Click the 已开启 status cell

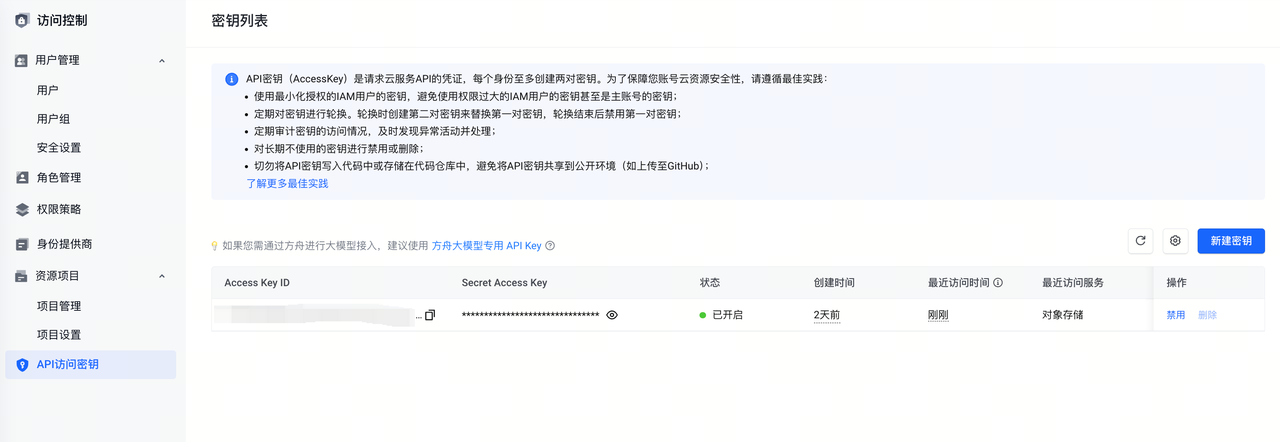click(721, 315)
